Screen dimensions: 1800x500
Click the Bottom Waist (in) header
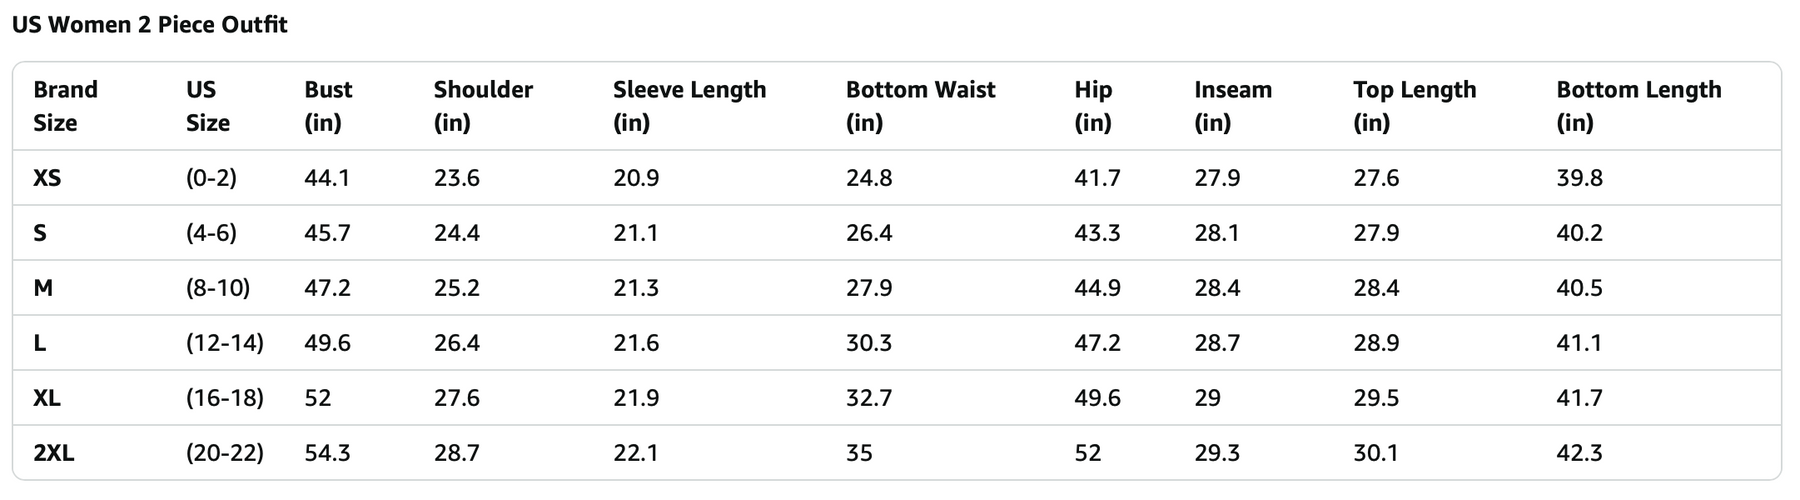coord(921,106)
